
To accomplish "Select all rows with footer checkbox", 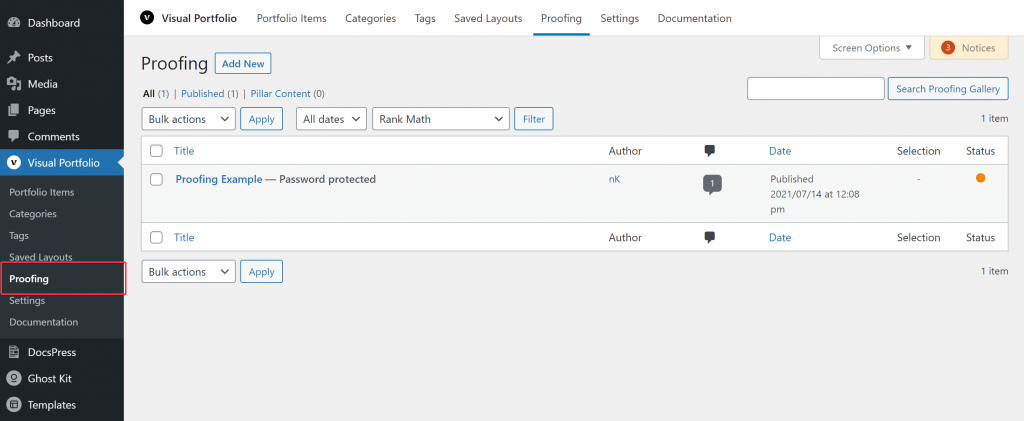I will tap(156, 238).
